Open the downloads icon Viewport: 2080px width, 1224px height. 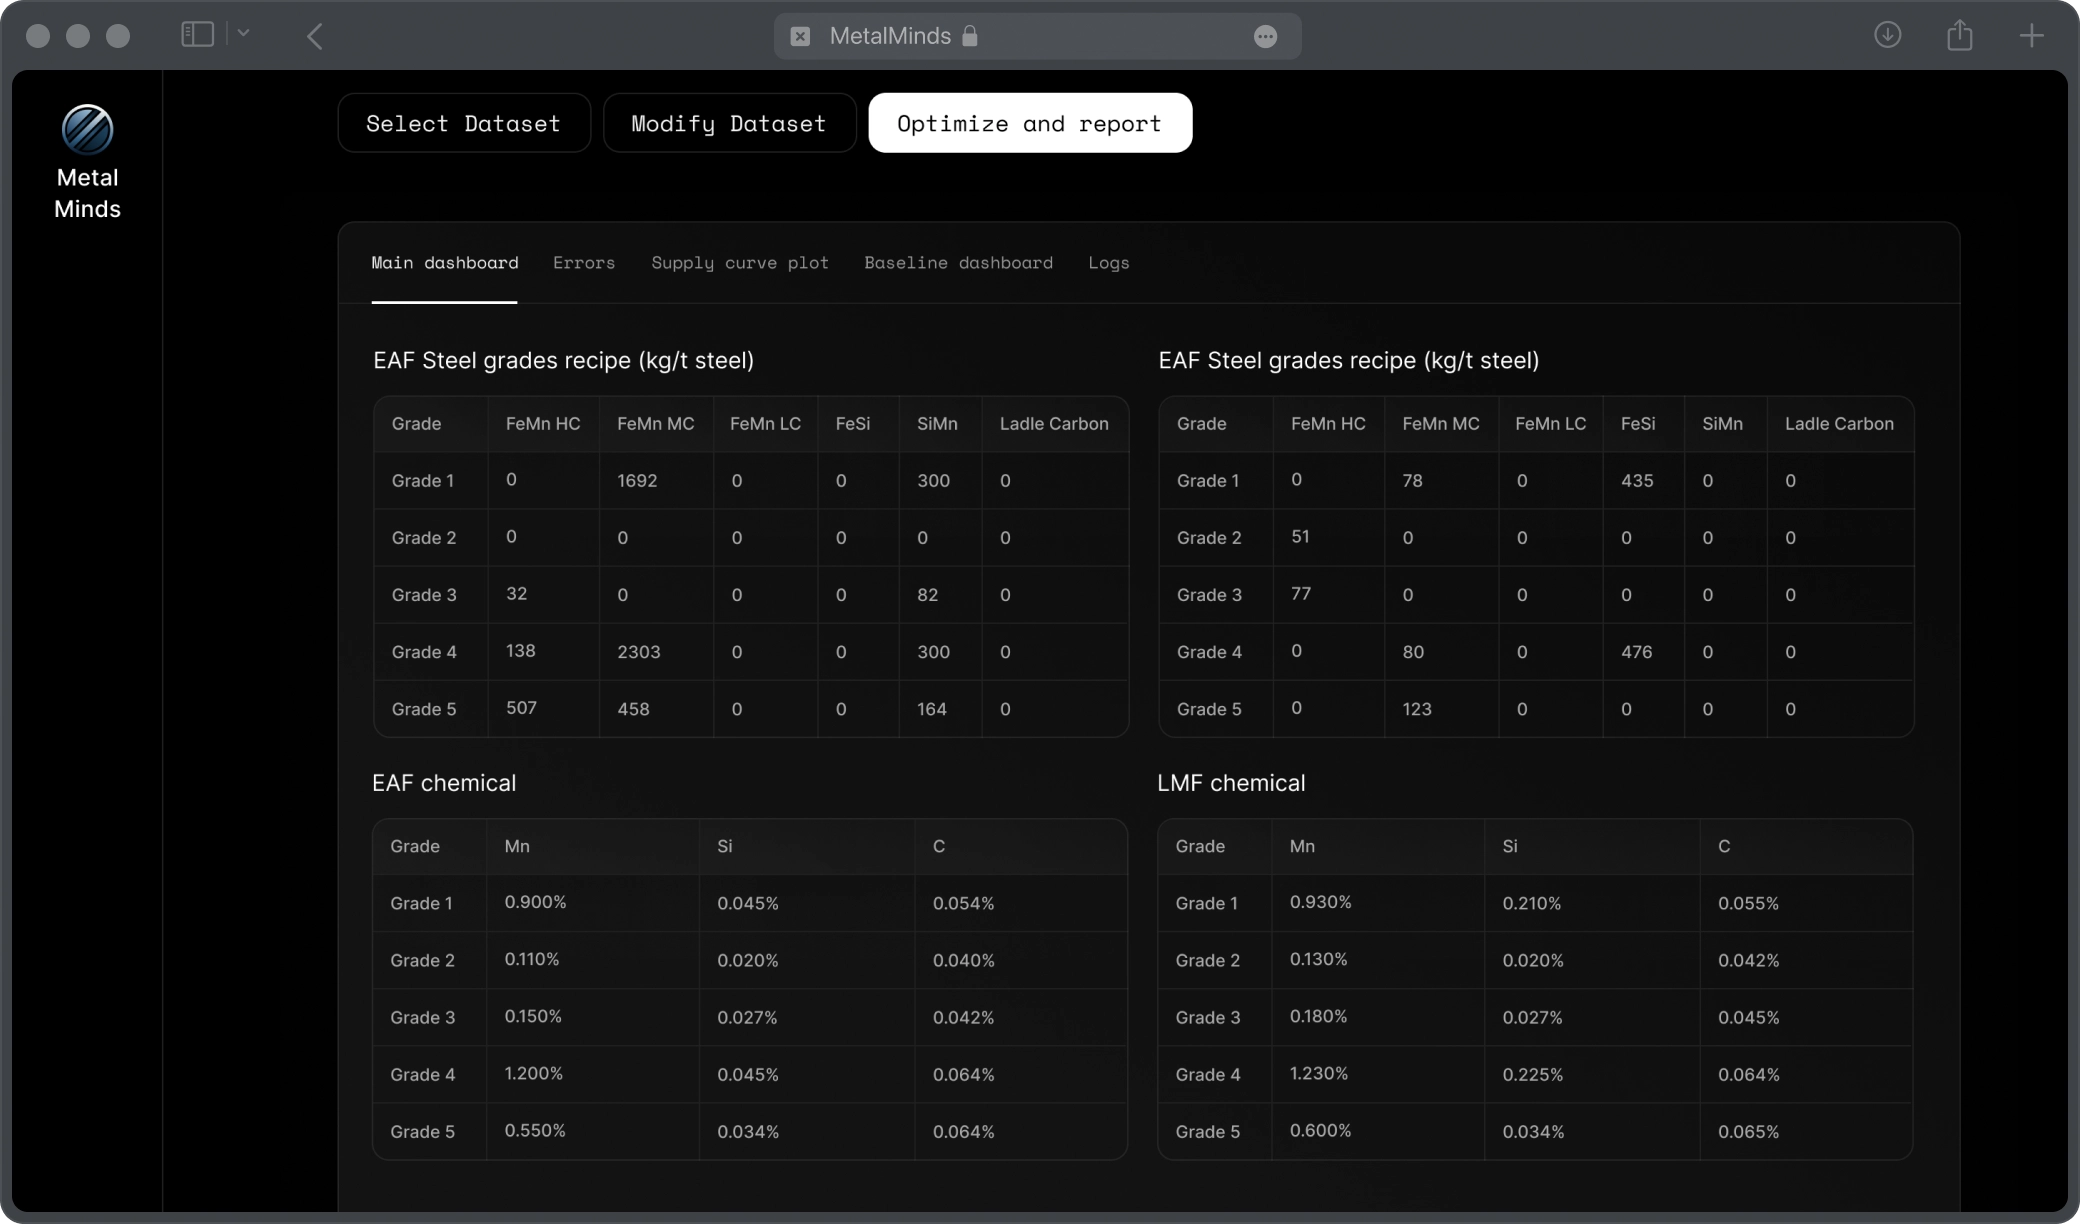click(x=1887, y=35)
